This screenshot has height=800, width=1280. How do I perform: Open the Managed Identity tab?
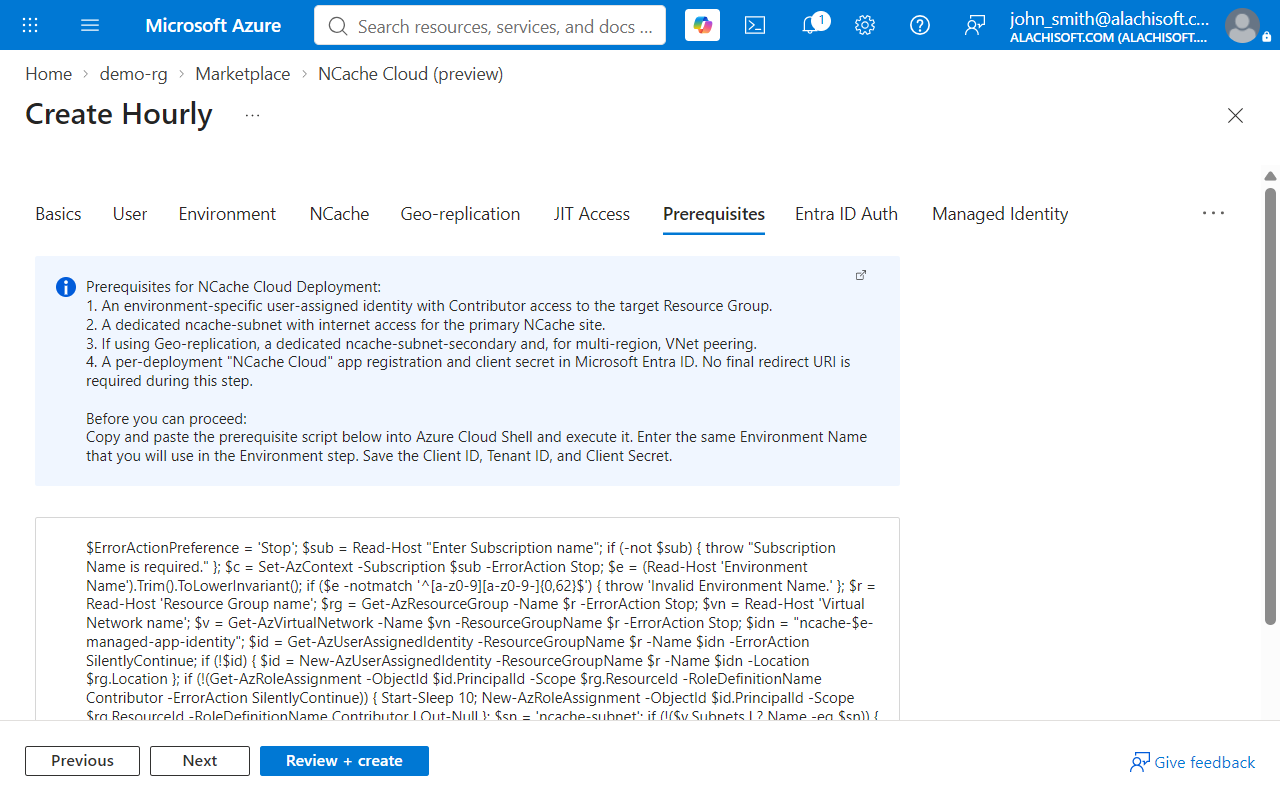[1000, 214]
